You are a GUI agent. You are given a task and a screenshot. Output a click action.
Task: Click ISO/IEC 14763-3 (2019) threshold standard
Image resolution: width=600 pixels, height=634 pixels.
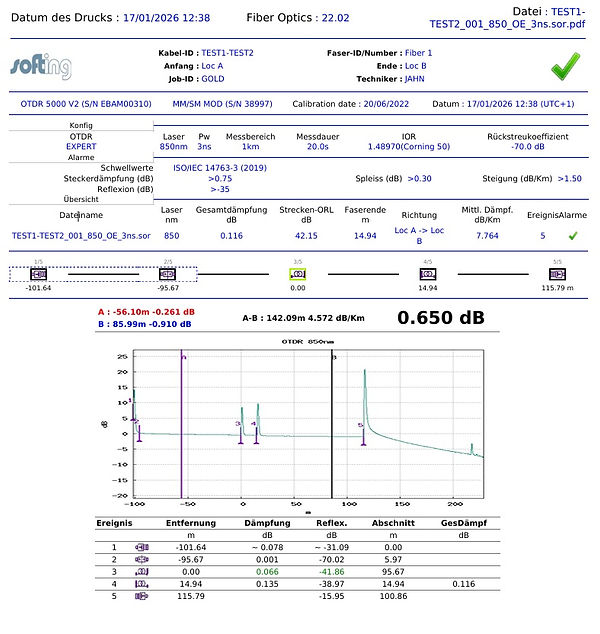(220, 168)
